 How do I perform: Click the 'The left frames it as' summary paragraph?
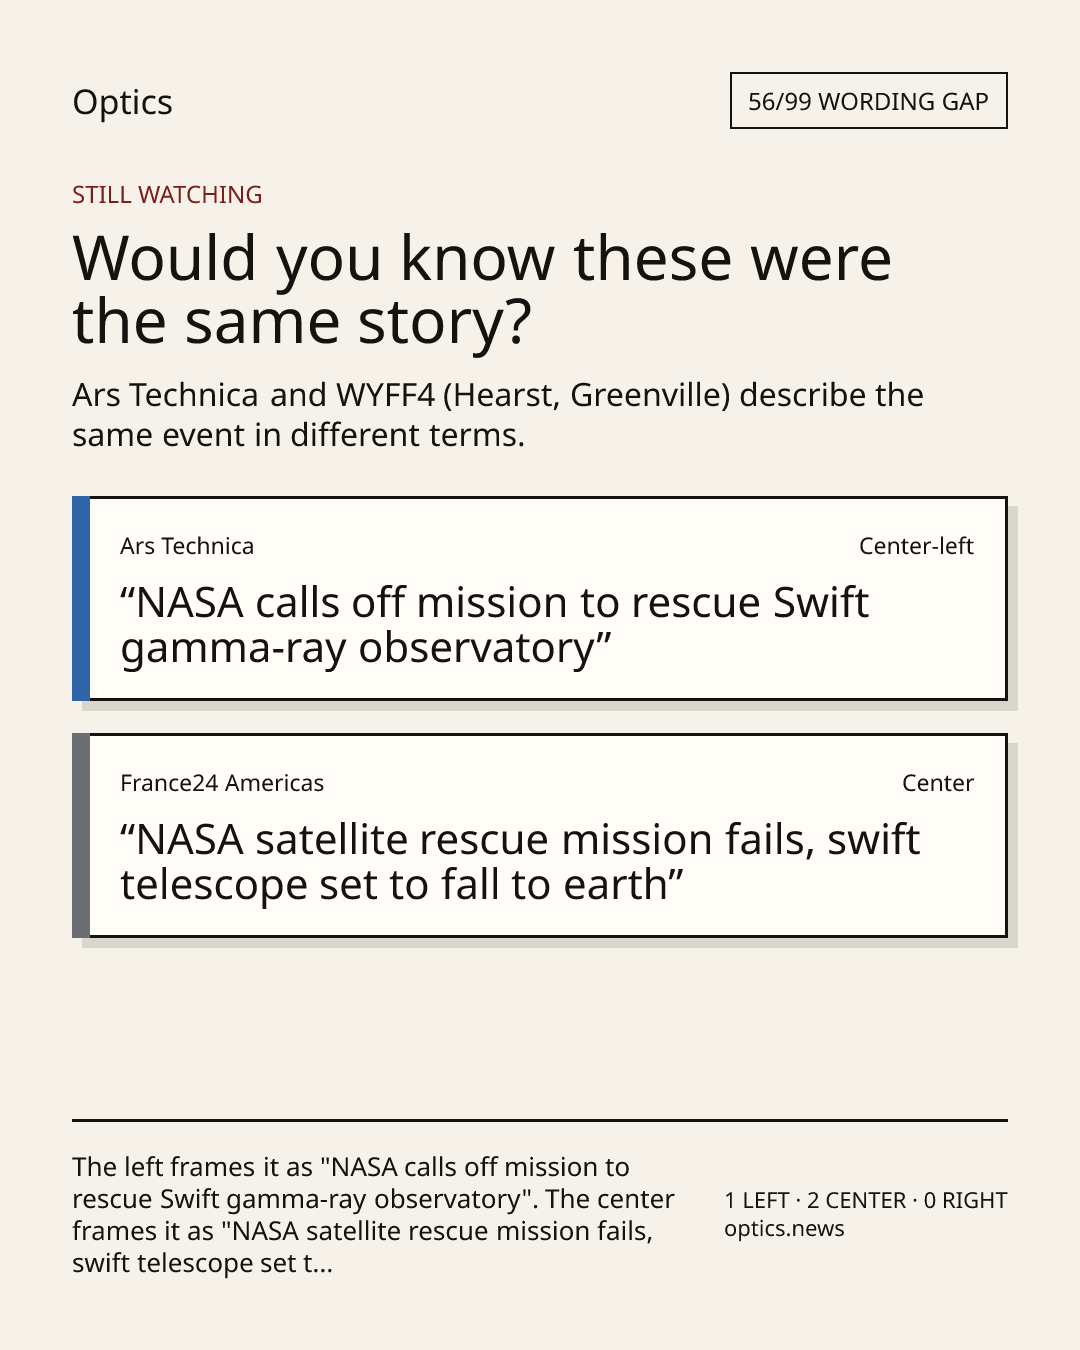click(x=373, y=1215)
